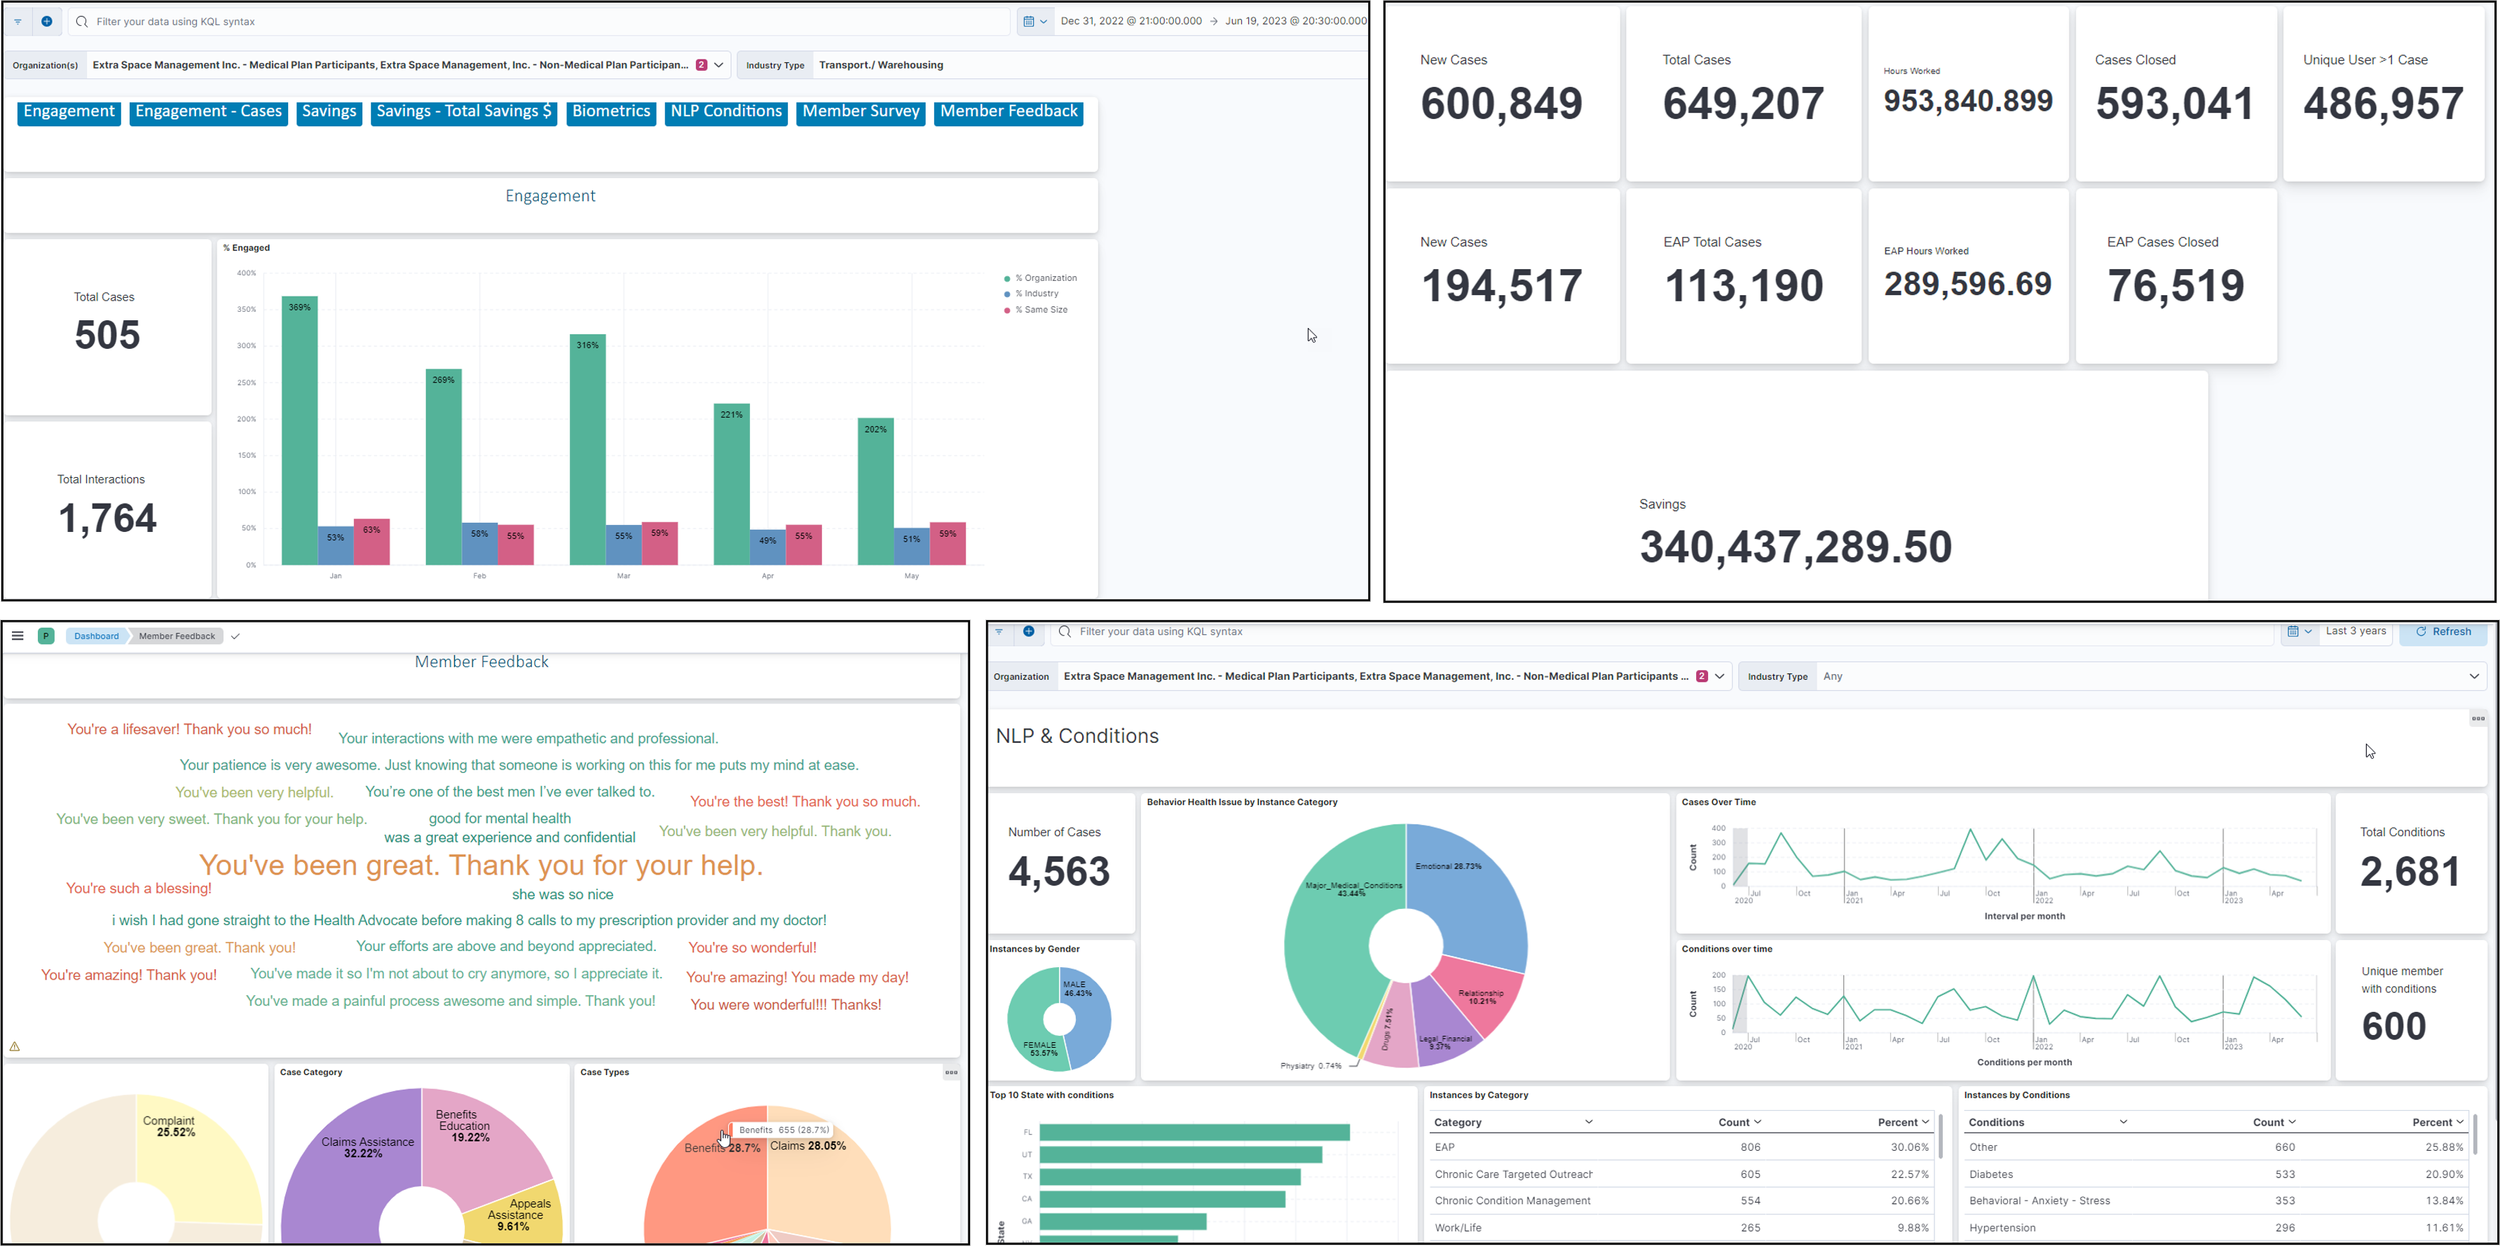Image resolution: width=2500 pixels, height=1246 pixels.
Task: Click Dashboard breadcrumb link
Action: click(x=96, y=636)
